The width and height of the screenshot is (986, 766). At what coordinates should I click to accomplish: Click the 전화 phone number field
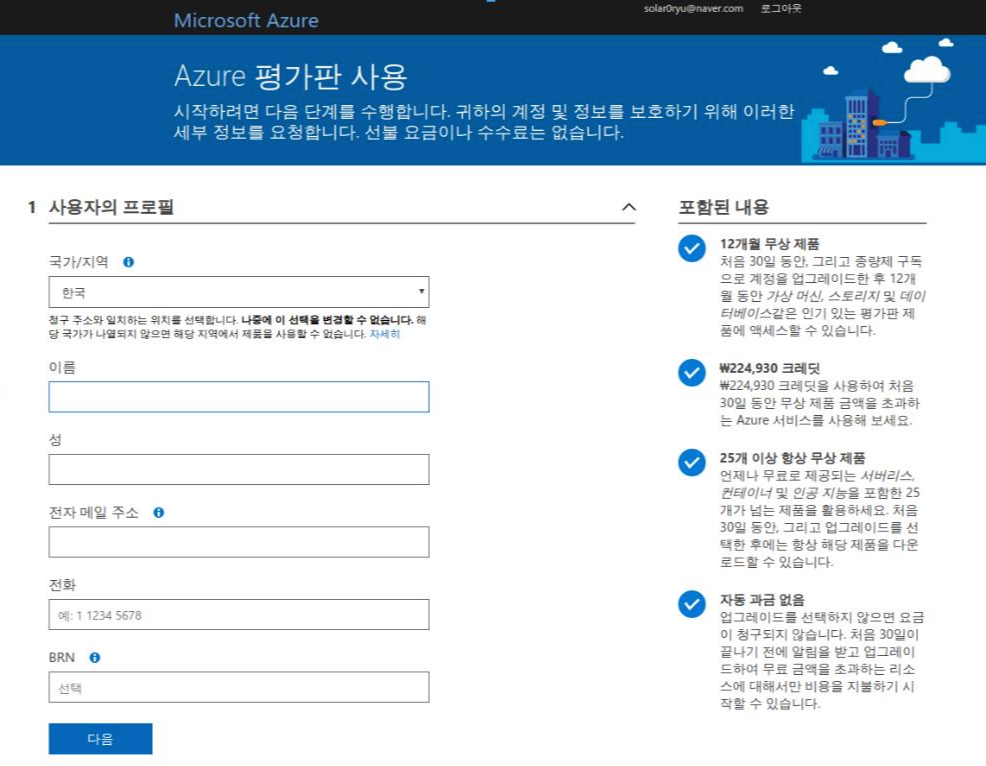coord(239,614)
